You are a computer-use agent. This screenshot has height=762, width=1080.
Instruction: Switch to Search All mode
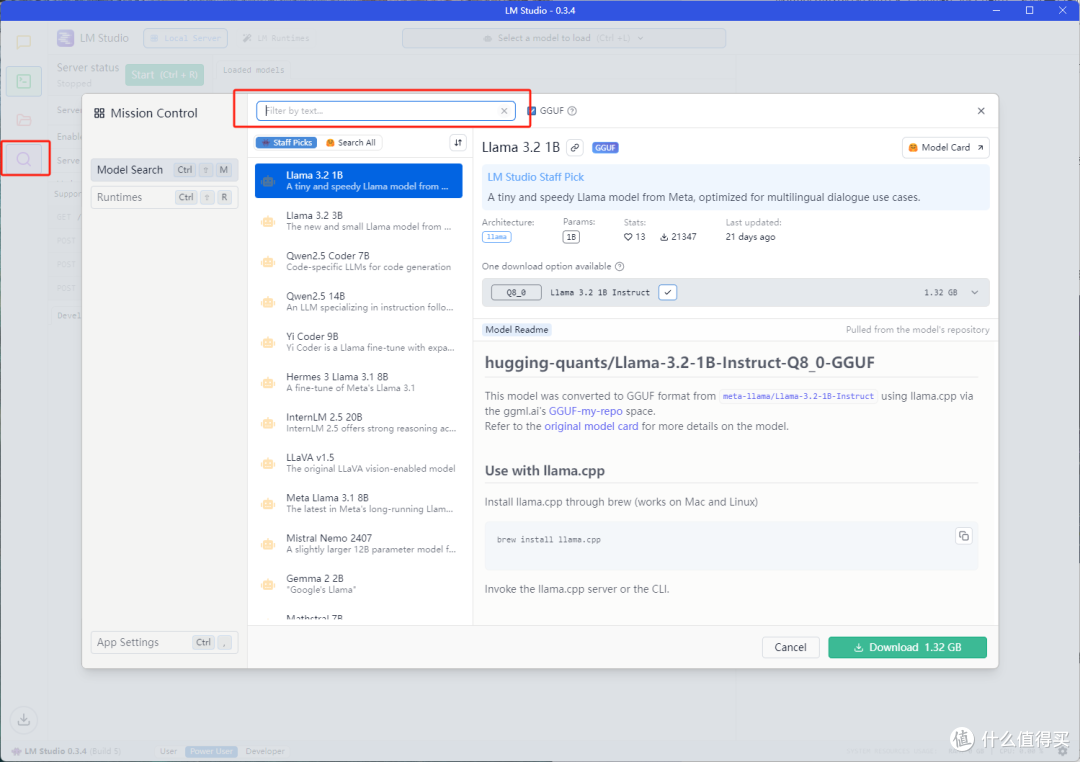[351, 143]
